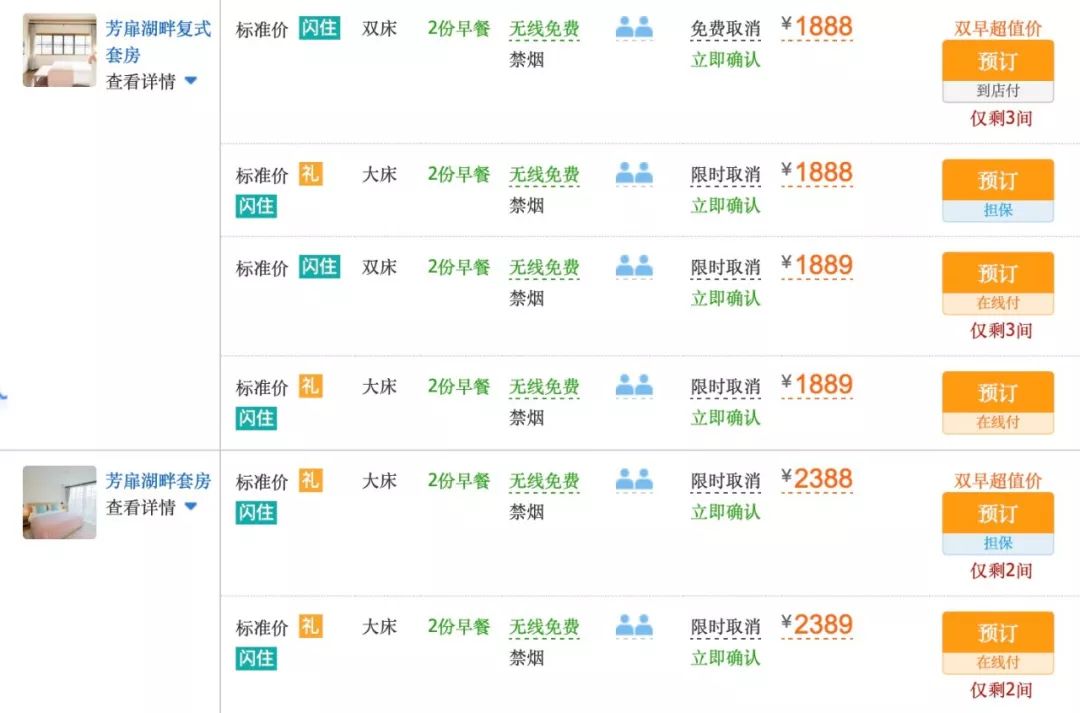Click the guest occupancy icon in the first ¥1888 row
Image resolution: width=1080 pixels, height=713 pixels.
[x=635, y=28]
